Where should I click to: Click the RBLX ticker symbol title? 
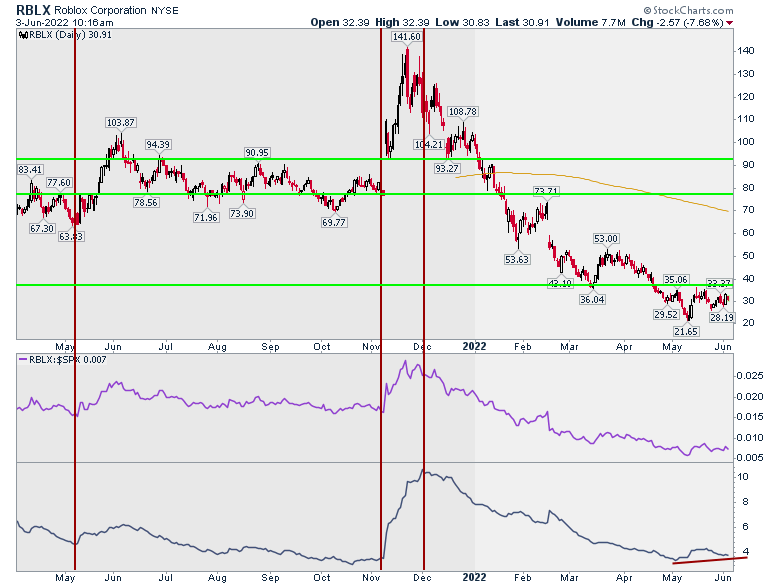pyautogui.click(x=33, y=10)
